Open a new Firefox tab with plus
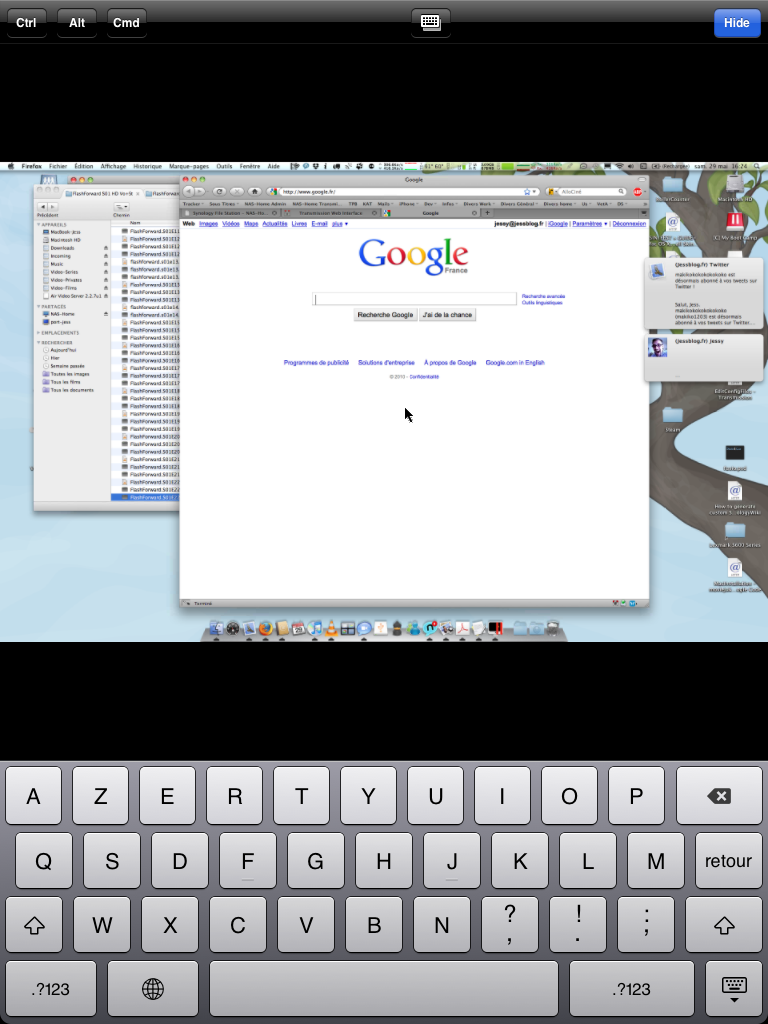This screenshot has width=768, height=1024. coord(487,213)
